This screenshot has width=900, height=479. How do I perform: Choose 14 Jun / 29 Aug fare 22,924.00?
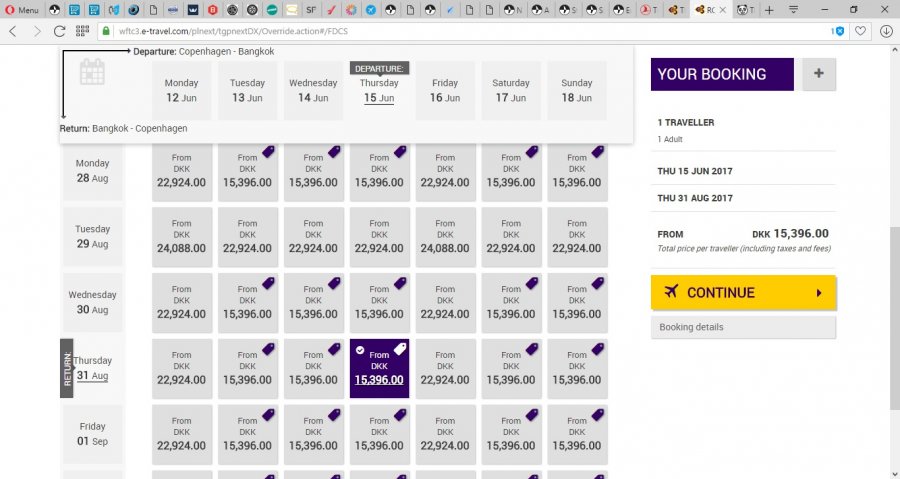tap(313, 236)
